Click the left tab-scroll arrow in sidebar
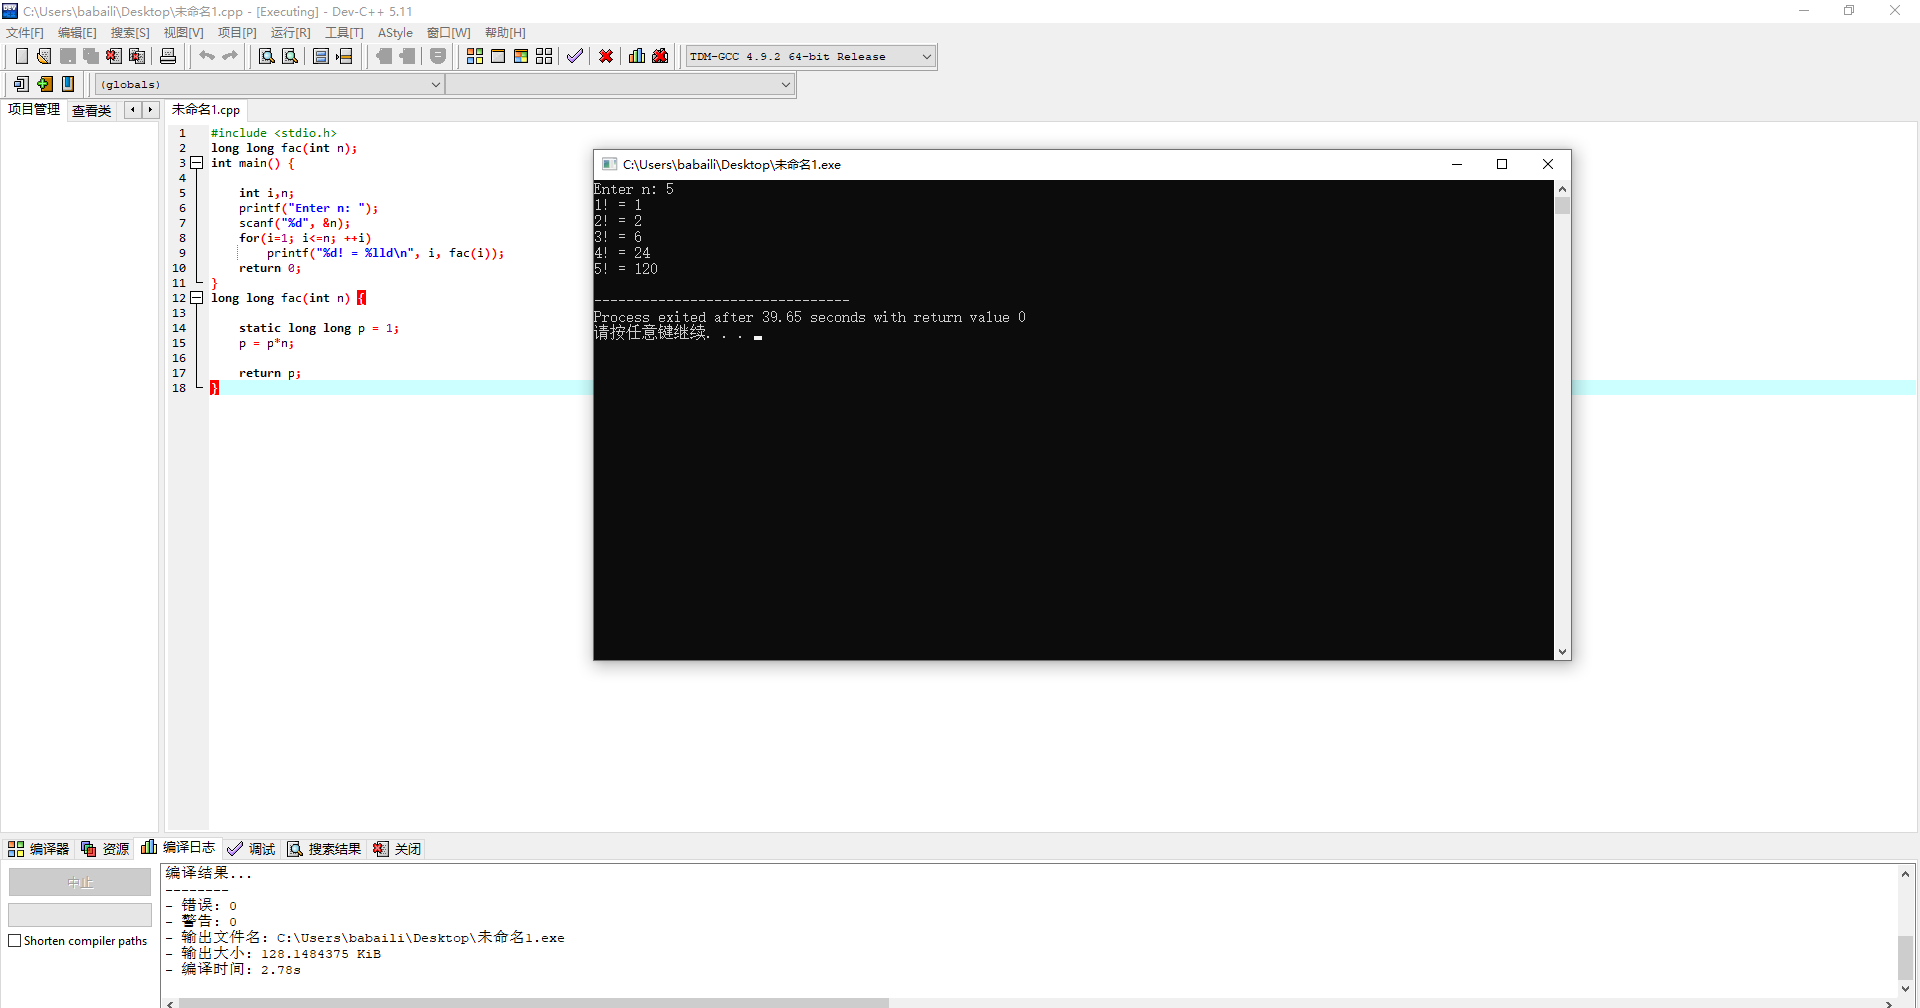Viewport: 1920px width, 1008px height. click(x=132, y=110)
